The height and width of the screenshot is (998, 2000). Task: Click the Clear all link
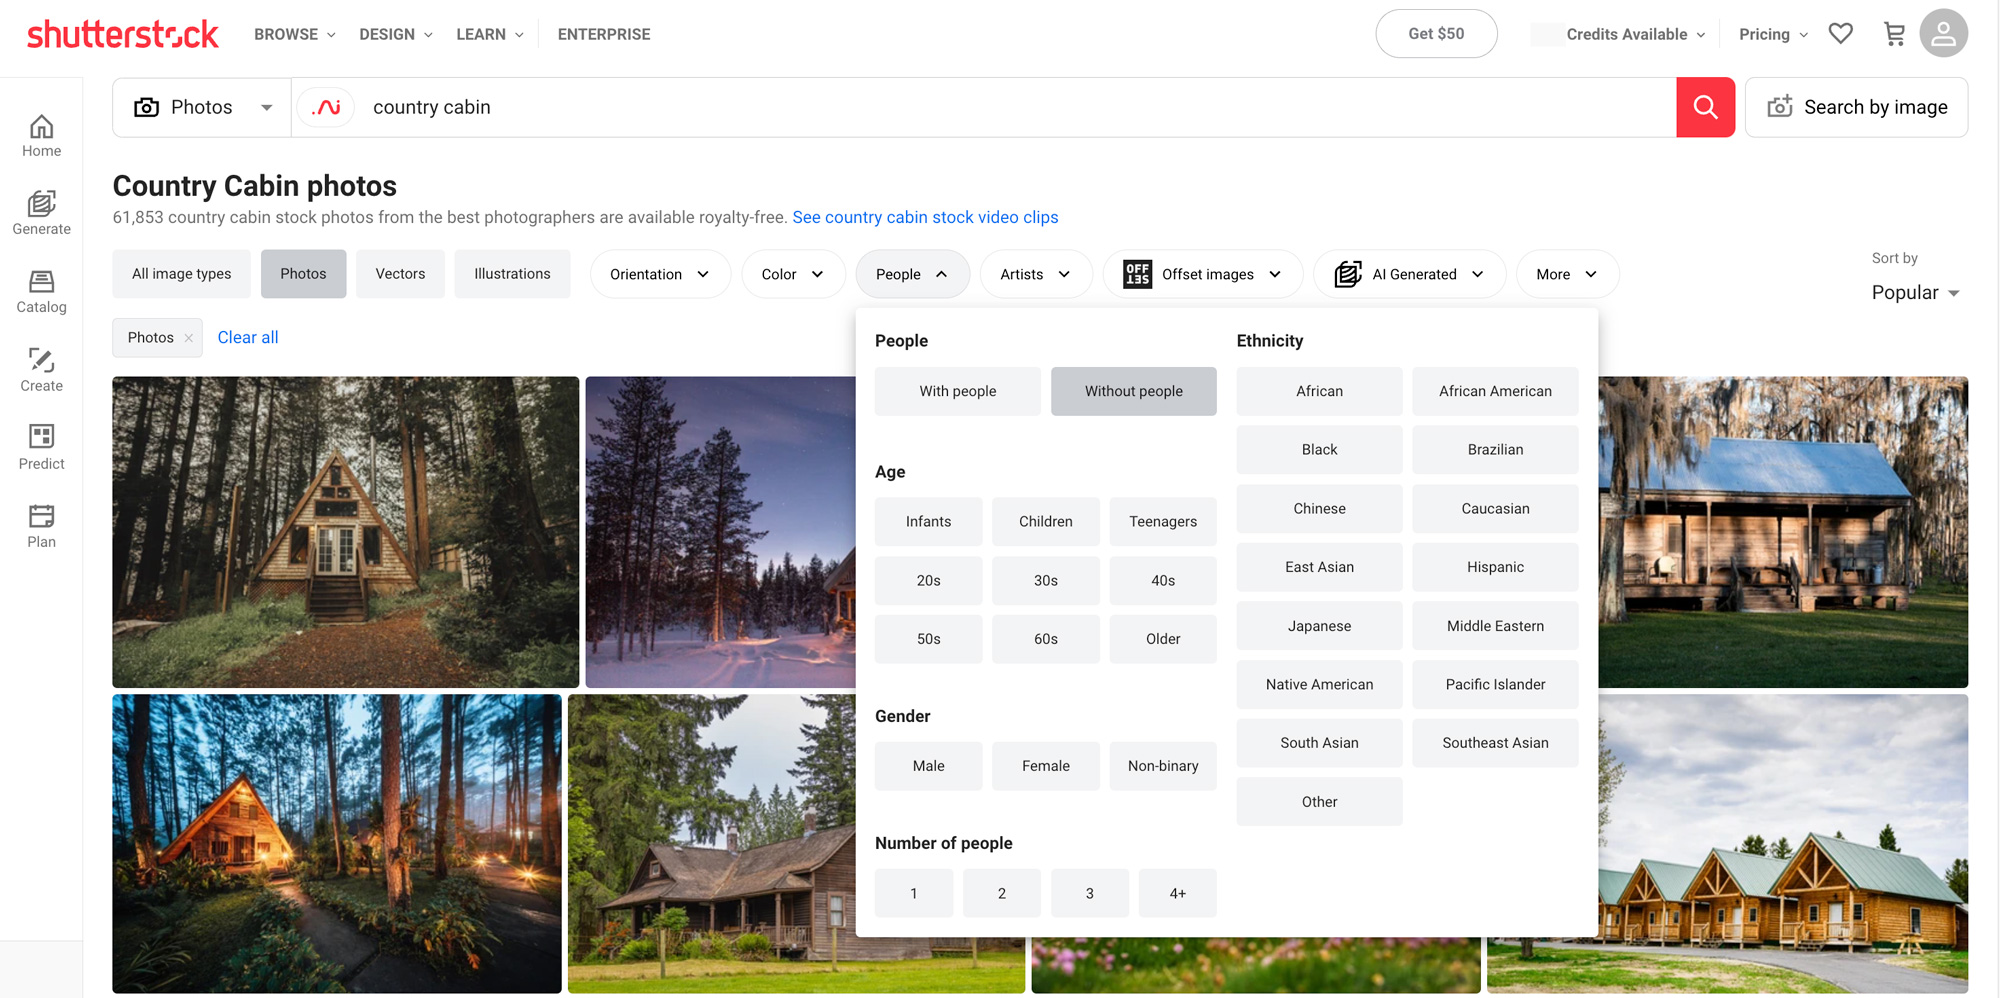pos(248,337)
